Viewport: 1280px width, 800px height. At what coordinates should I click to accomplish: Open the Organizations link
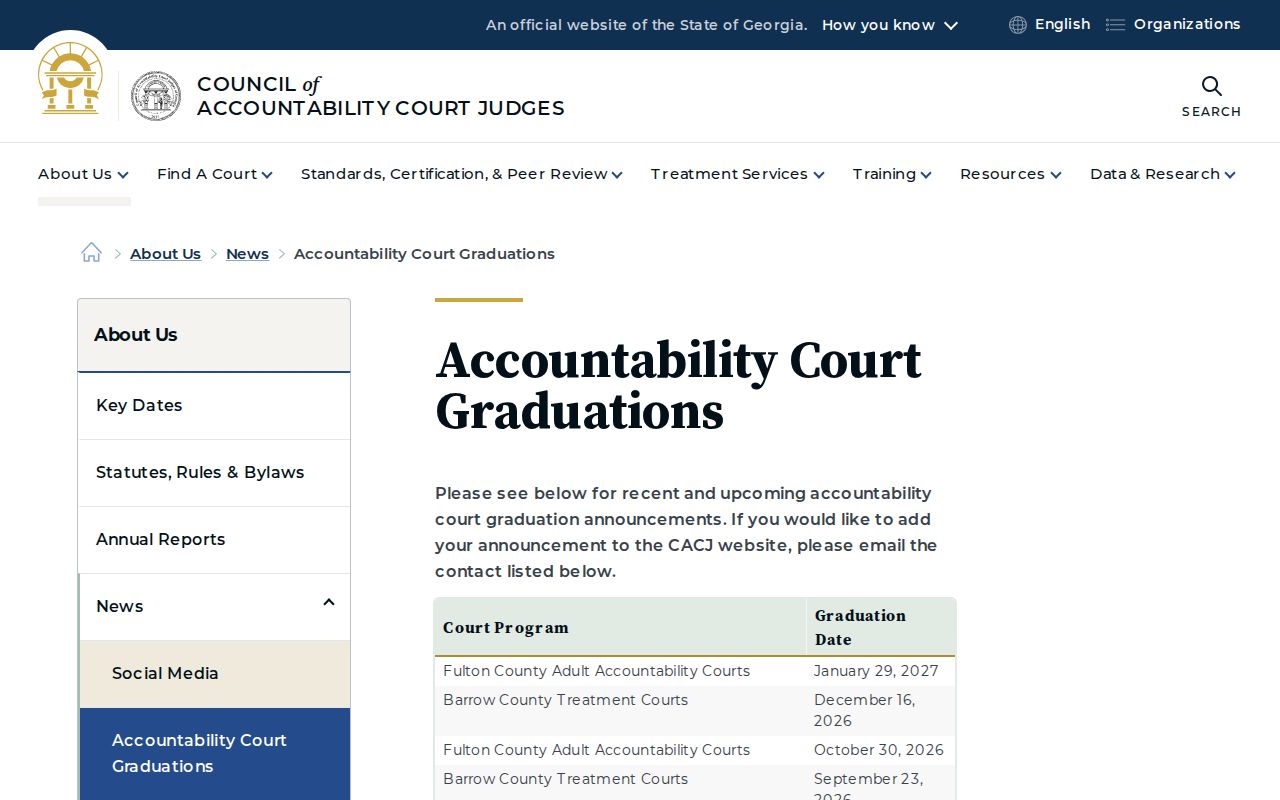click(1187, 24)
